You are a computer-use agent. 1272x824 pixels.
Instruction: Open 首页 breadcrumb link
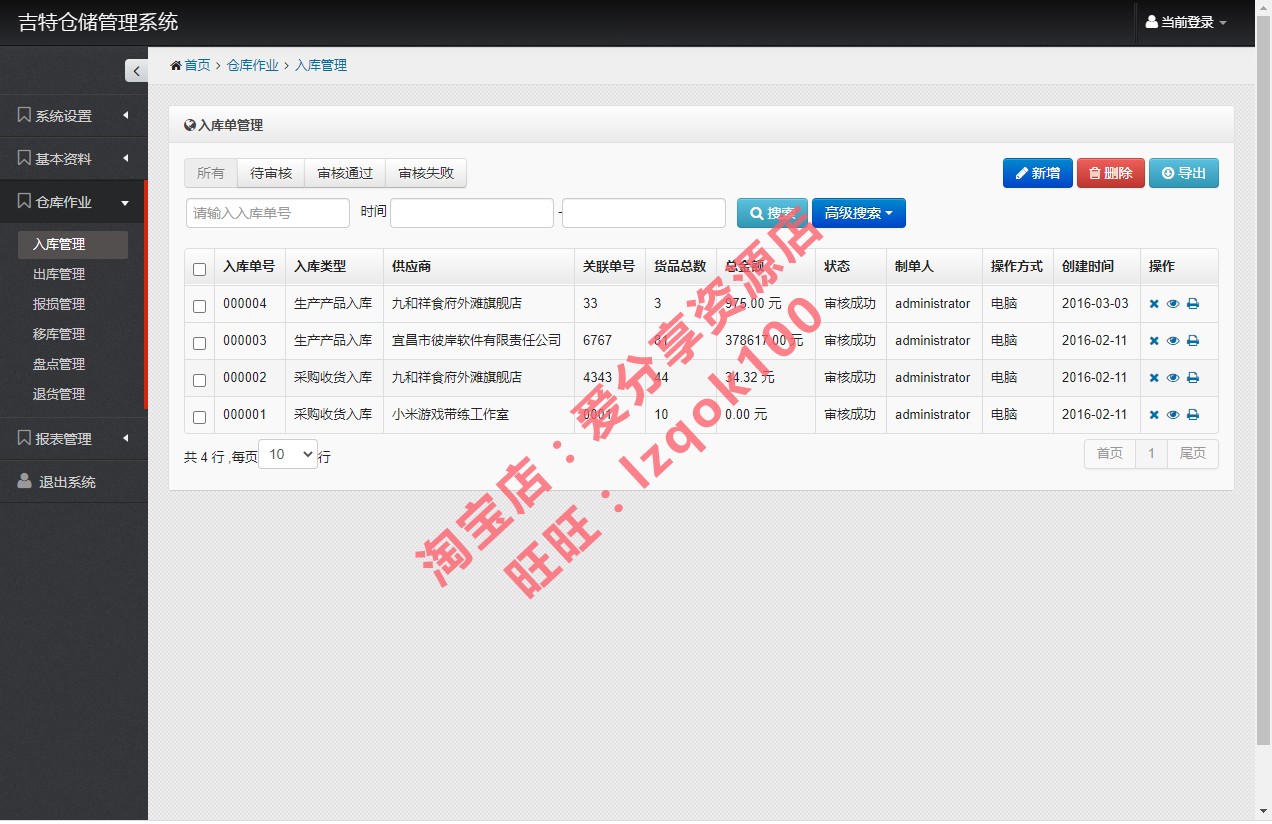pyautogui.click(x=197, y=65)
